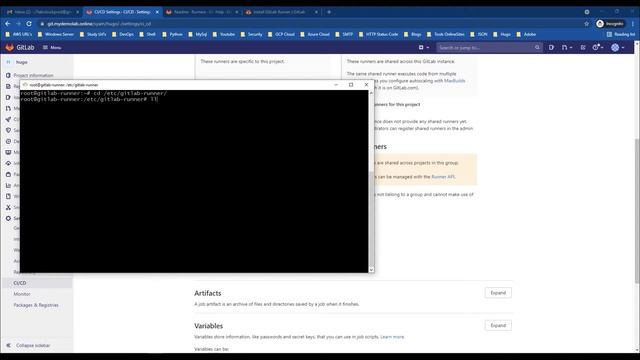
Task: Open the Python bookmark folder
Action: click(173, 34)
